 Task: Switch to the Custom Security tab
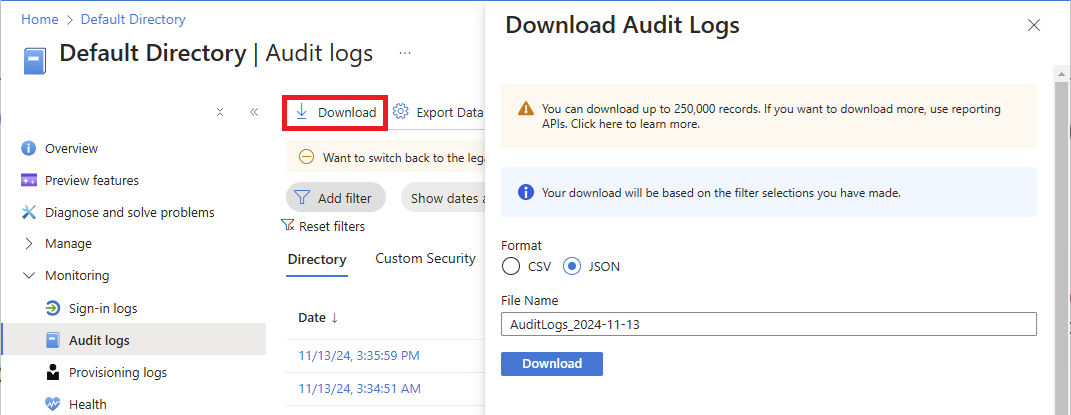(x=425, y=259)
